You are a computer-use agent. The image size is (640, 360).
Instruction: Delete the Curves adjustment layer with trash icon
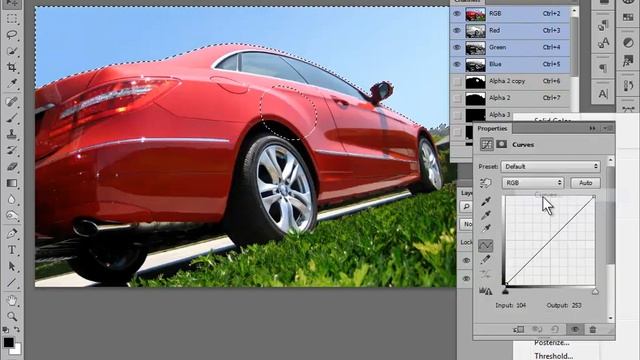(593, 329)
